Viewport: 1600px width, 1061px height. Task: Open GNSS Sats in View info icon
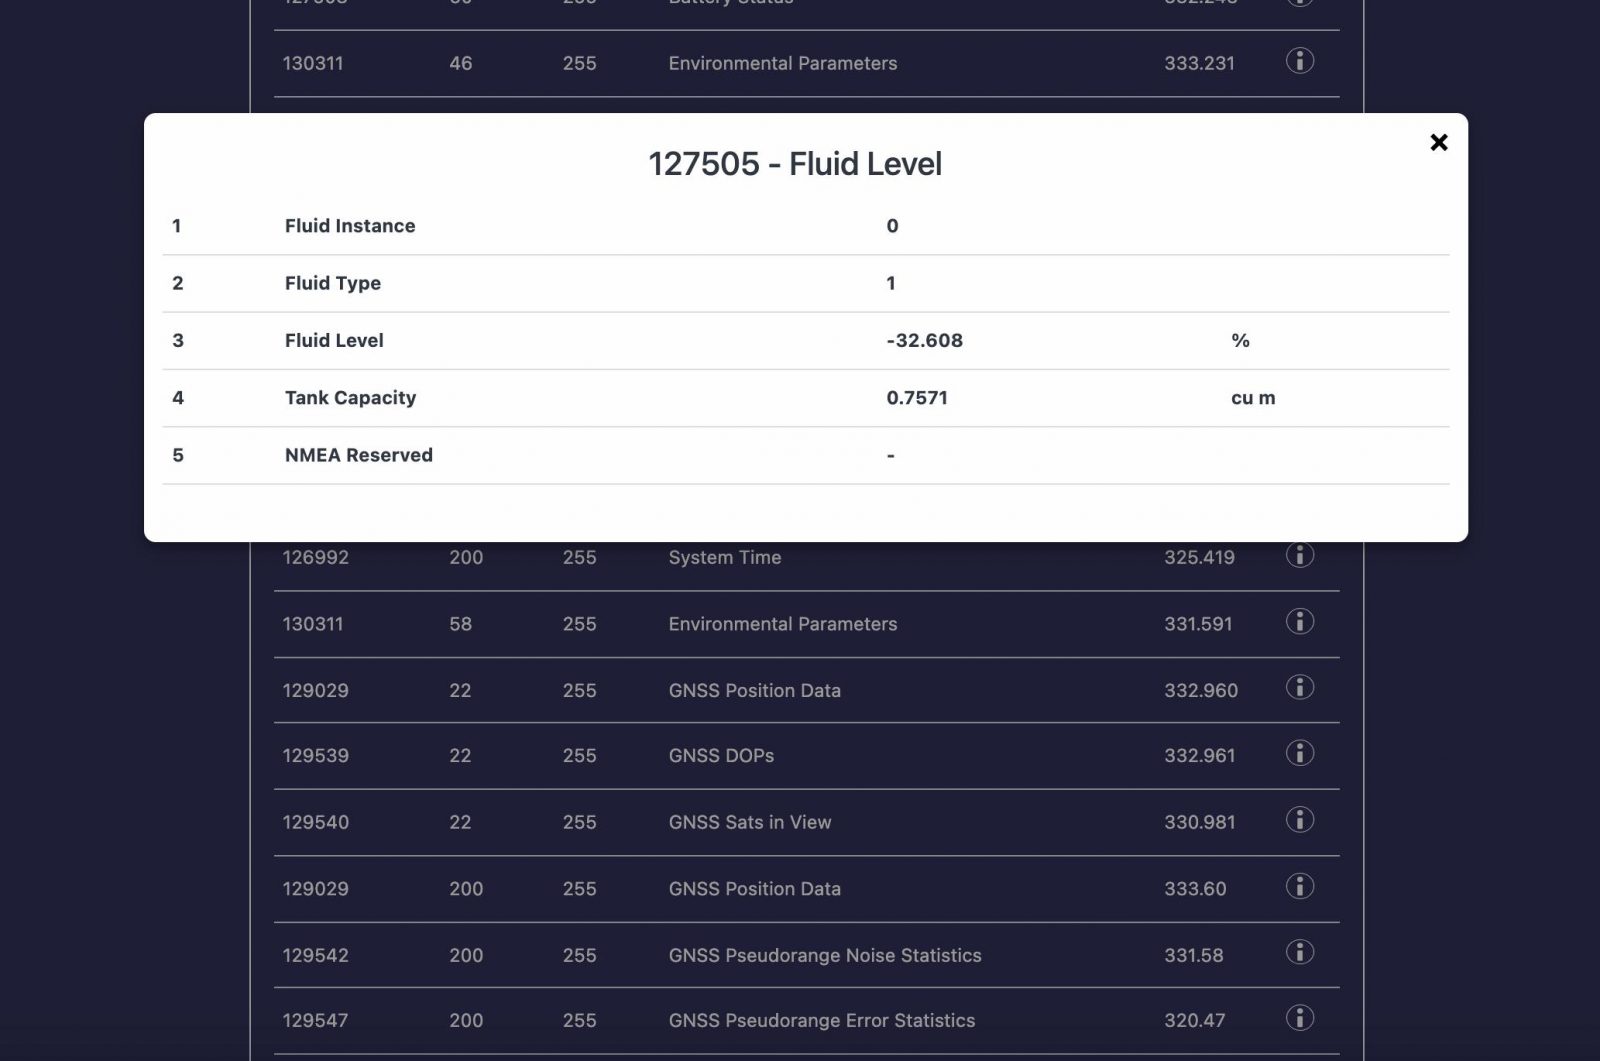coord(1299,821)
